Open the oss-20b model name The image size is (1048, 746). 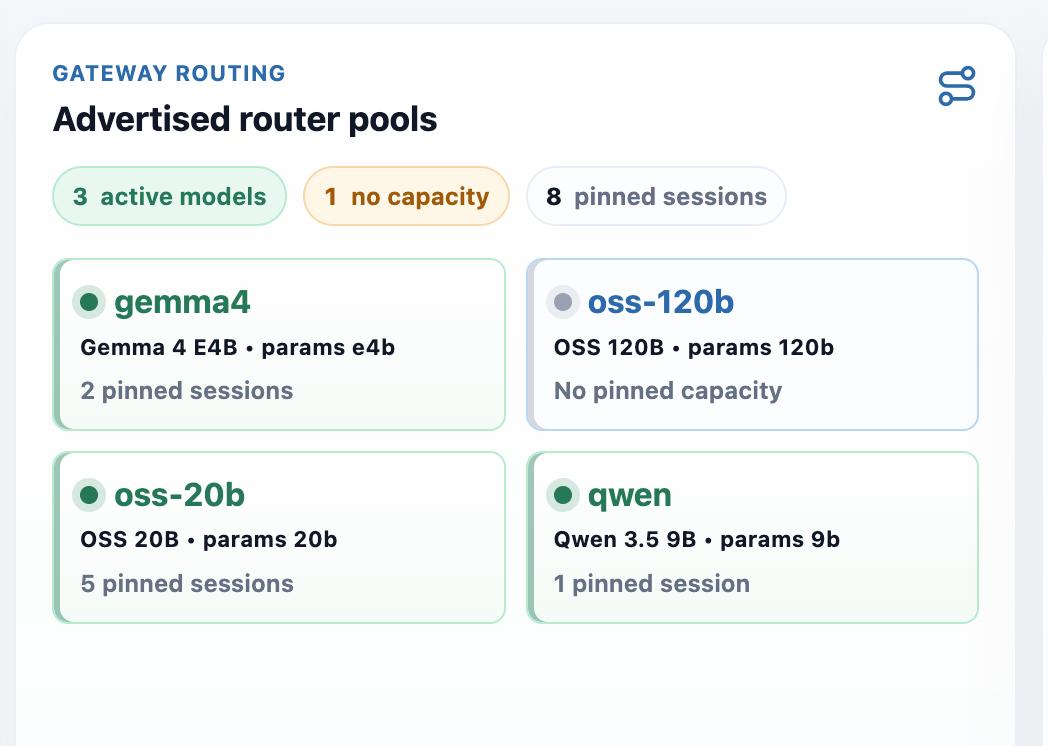[x=179, y=495]
